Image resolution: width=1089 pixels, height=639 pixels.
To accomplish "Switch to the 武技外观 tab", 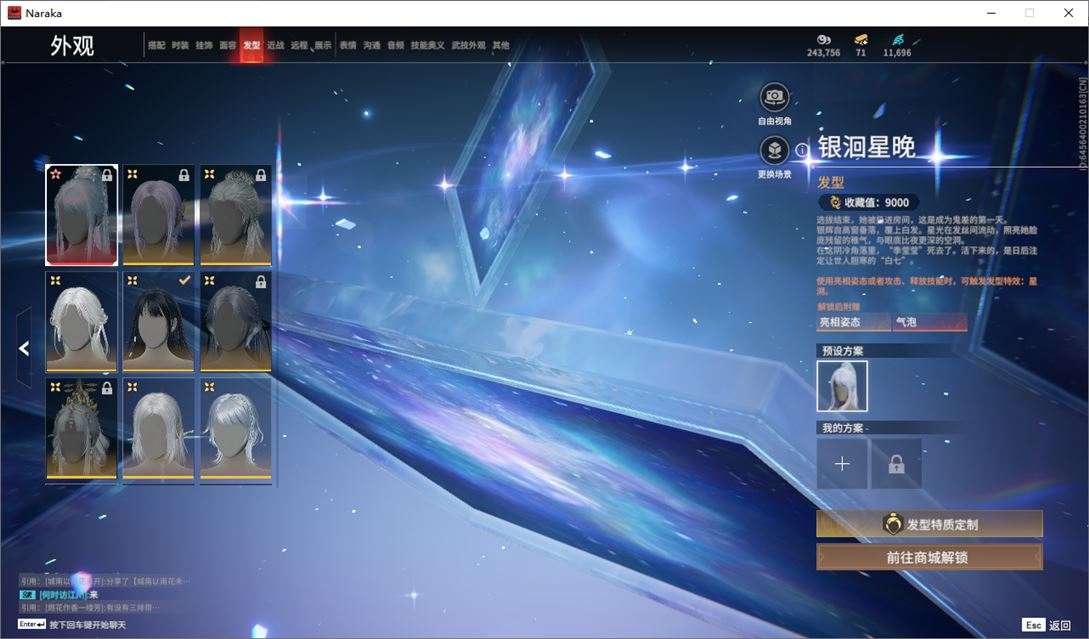I will (469, 45).
